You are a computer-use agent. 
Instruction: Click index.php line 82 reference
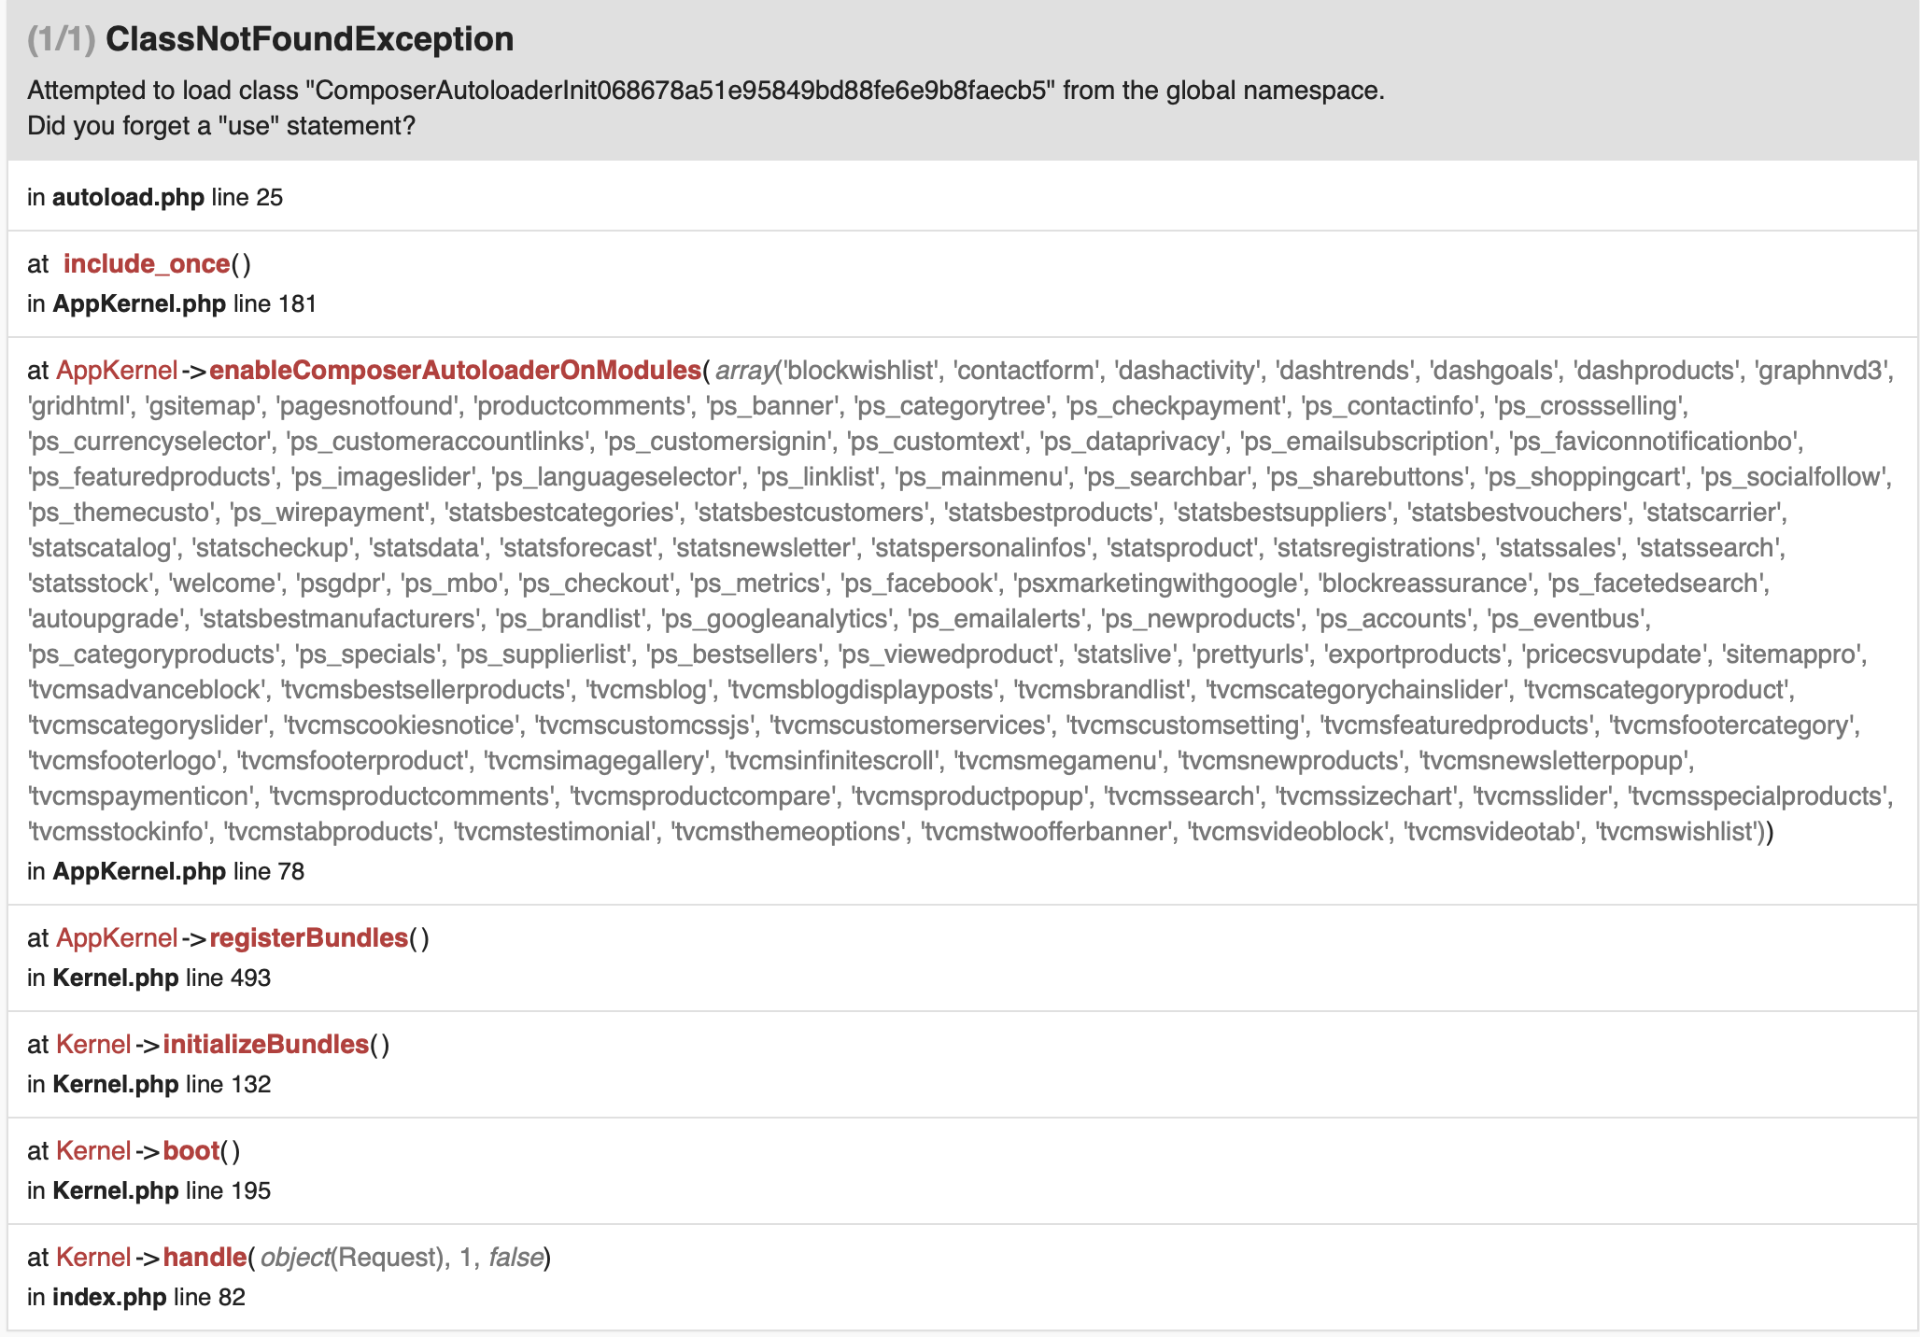click(136, 1297)
